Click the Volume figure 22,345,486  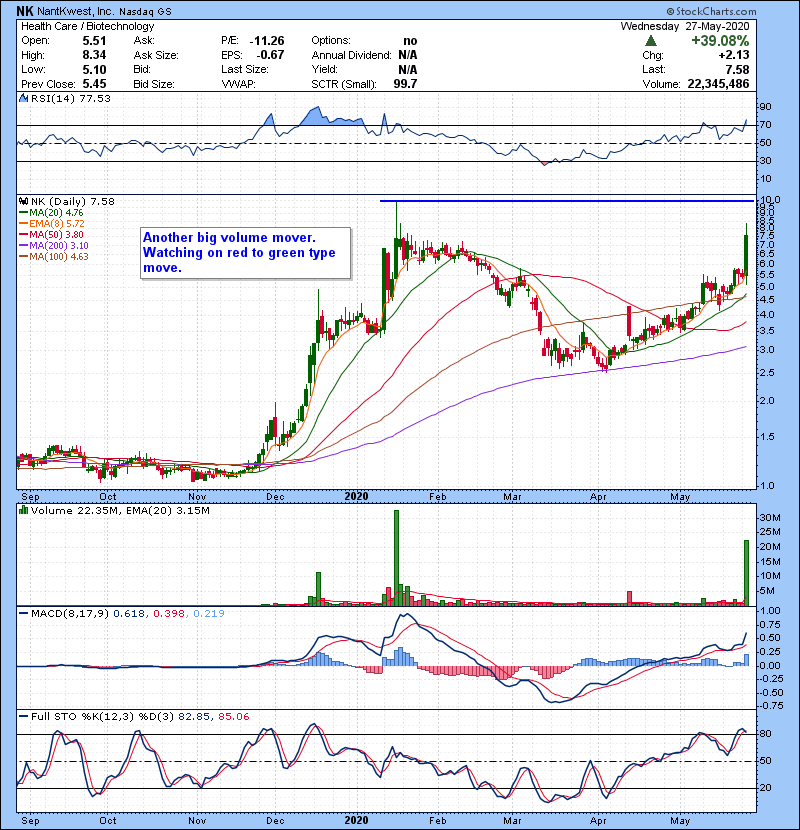click(718, 84)
